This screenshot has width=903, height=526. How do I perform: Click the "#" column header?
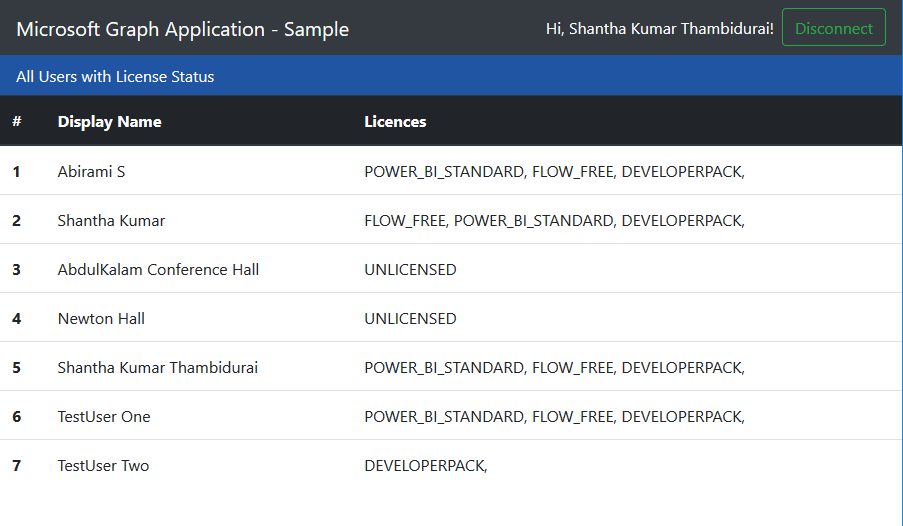pos(17,121)
